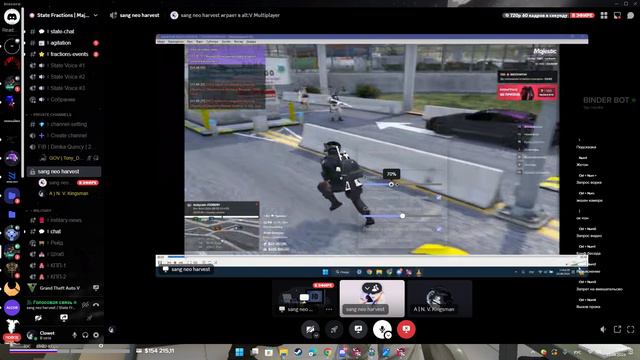This screenshot has width=640, height=360.
Task: Open Discord home direct messages
Action: pyautogui.click(x=12, y=17)
